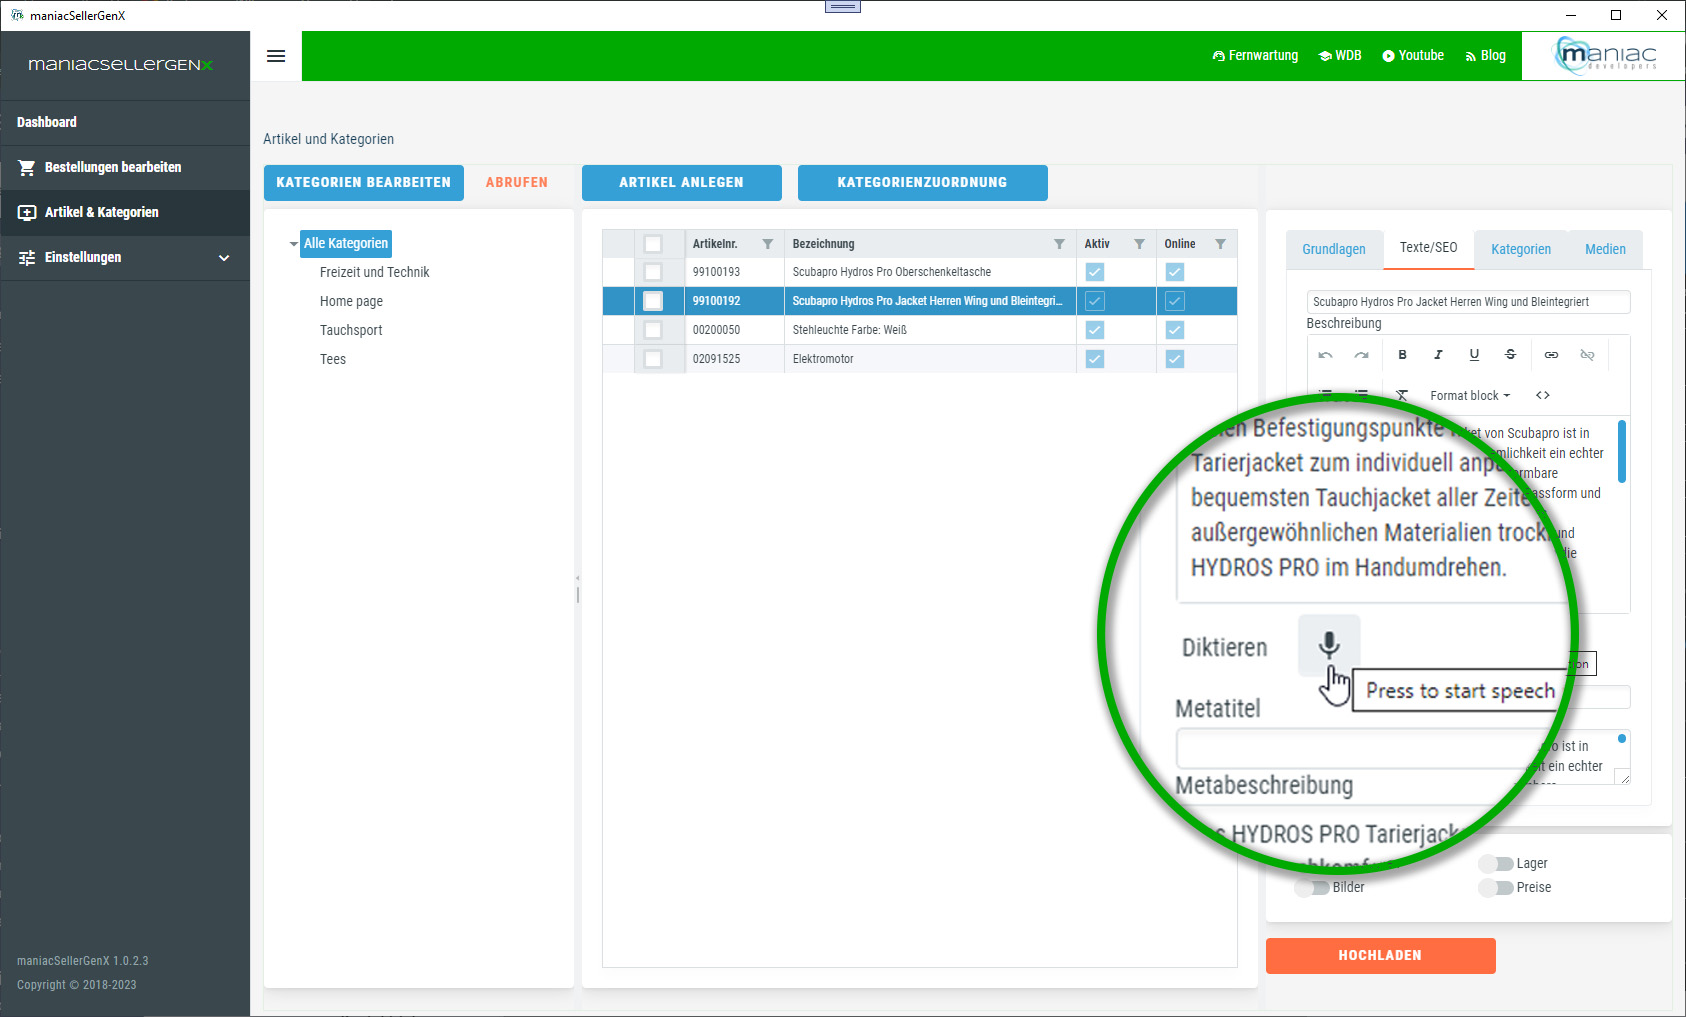Click the description editor blue scrollbar

click(1621, 452)
